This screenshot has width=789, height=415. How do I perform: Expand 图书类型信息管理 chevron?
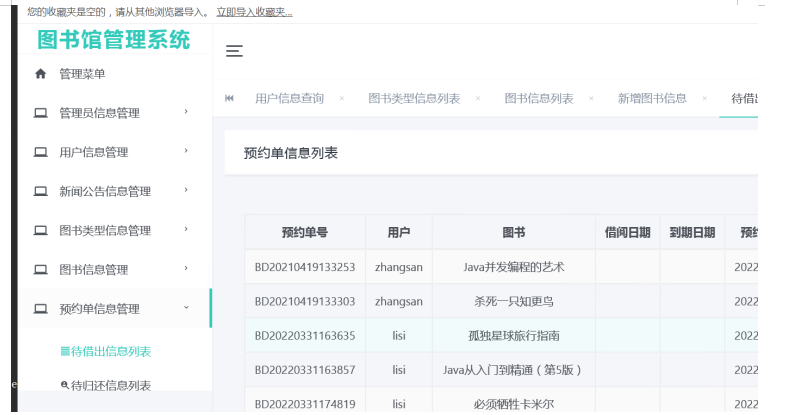point(186,229)
